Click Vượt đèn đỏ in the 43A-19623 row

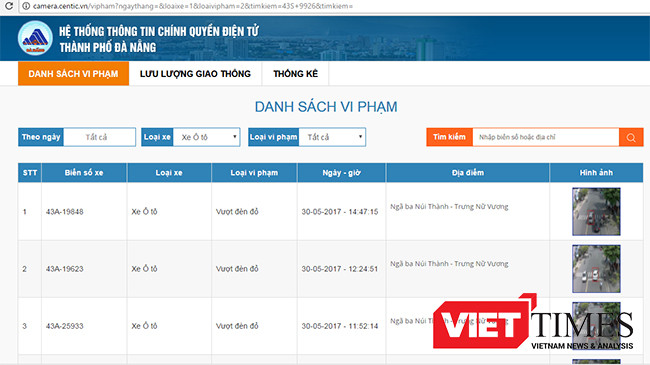point(237,269)
